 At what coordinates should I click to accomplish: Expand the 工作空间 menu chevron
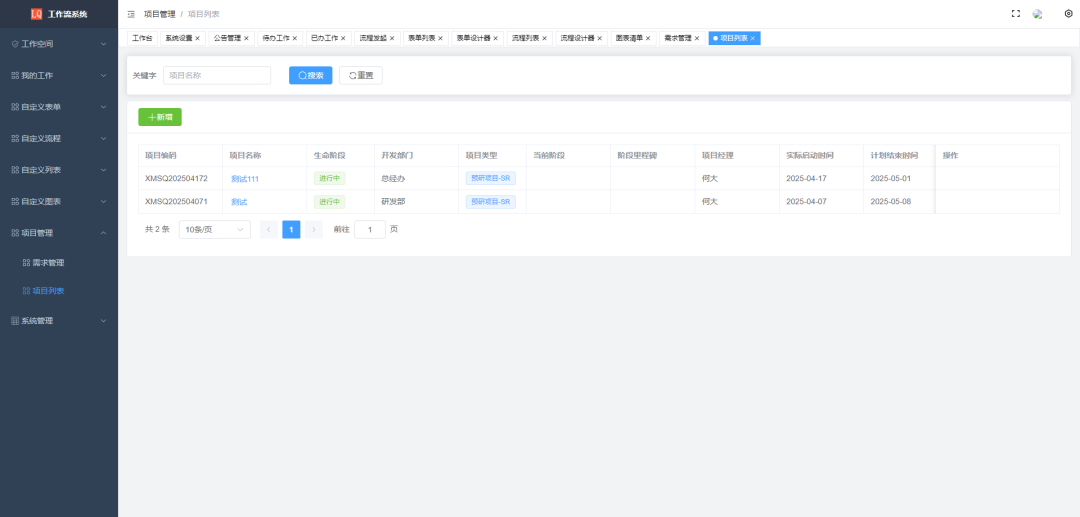tap(103, 44)
